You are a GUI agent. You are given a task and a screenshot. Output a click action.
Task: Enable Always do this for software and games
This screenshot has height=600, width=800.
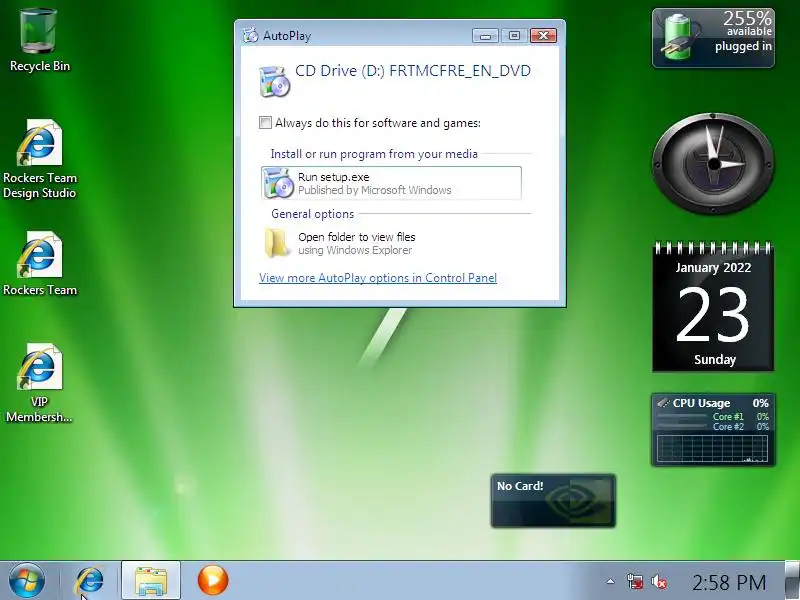(x=265, y=122)
